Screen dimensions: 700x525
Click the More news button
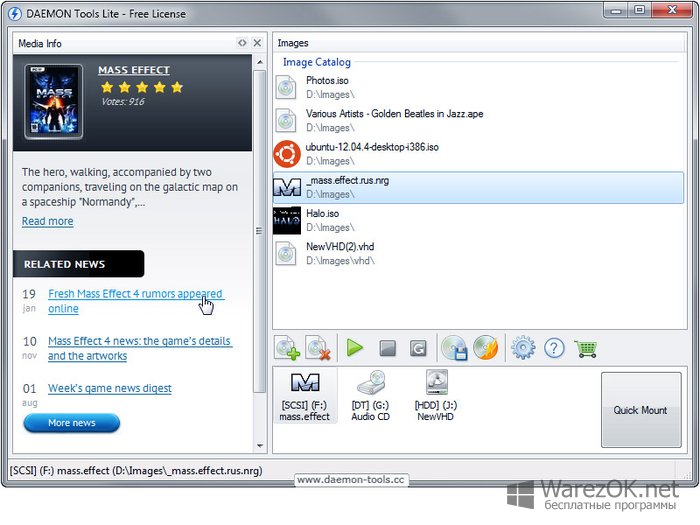click(x=71, y=423)
